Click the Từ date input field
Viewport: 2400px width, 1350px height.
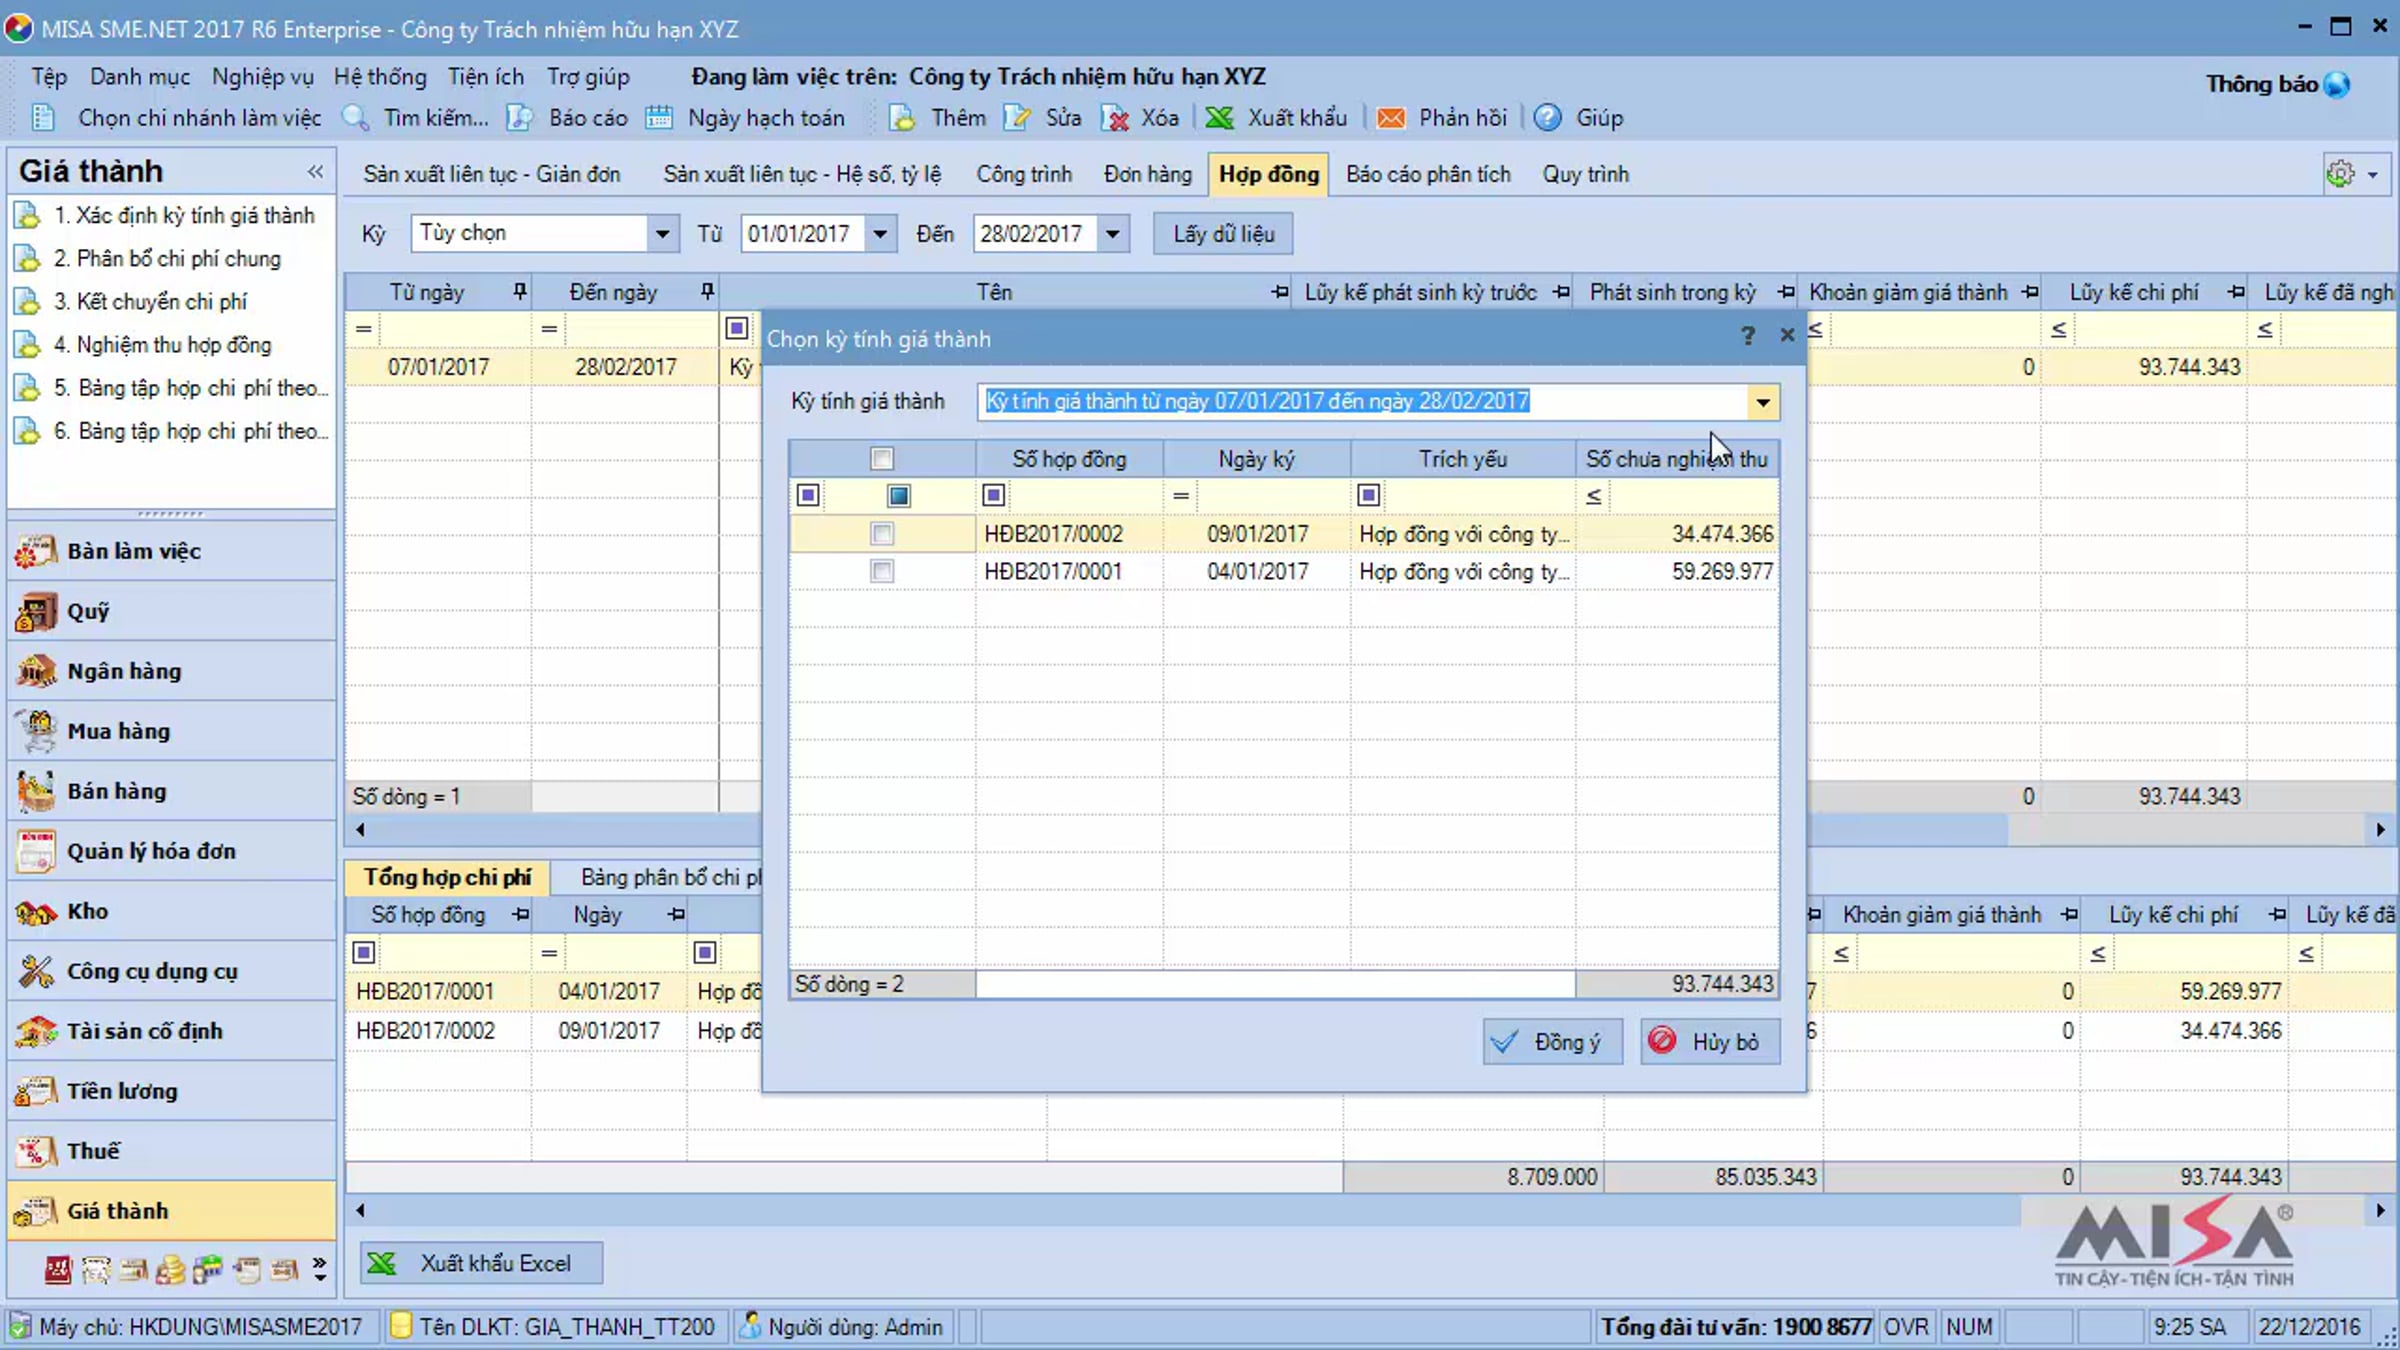coord(804,234)
